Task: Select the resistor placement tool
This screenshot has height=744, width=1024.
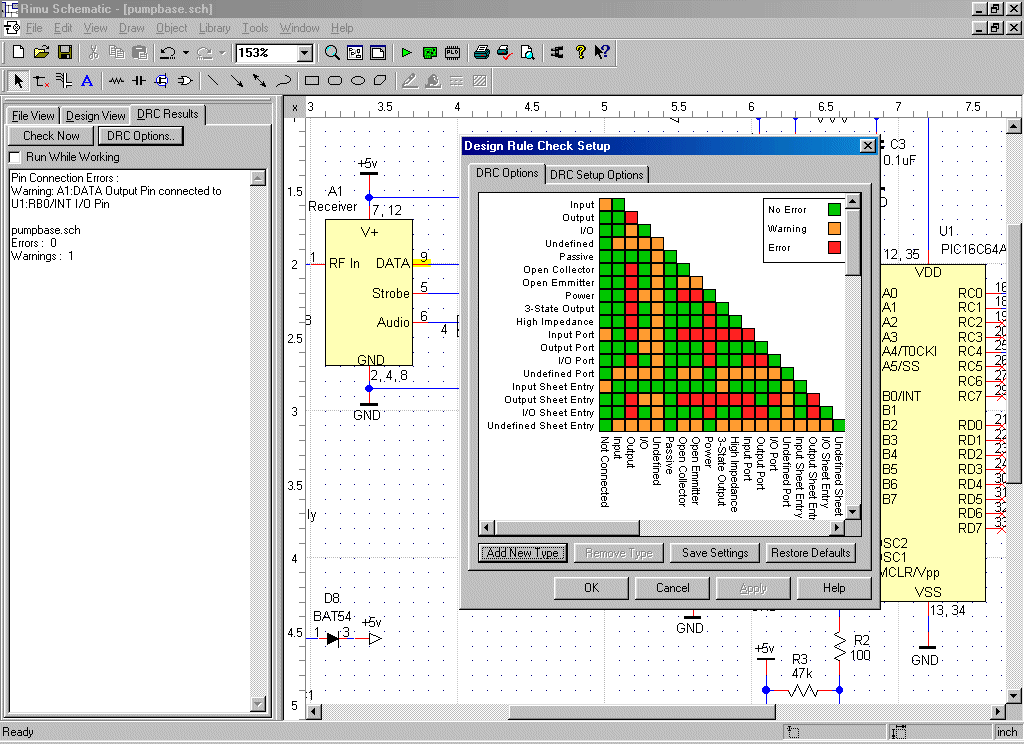Action: (x=116, y=81)
